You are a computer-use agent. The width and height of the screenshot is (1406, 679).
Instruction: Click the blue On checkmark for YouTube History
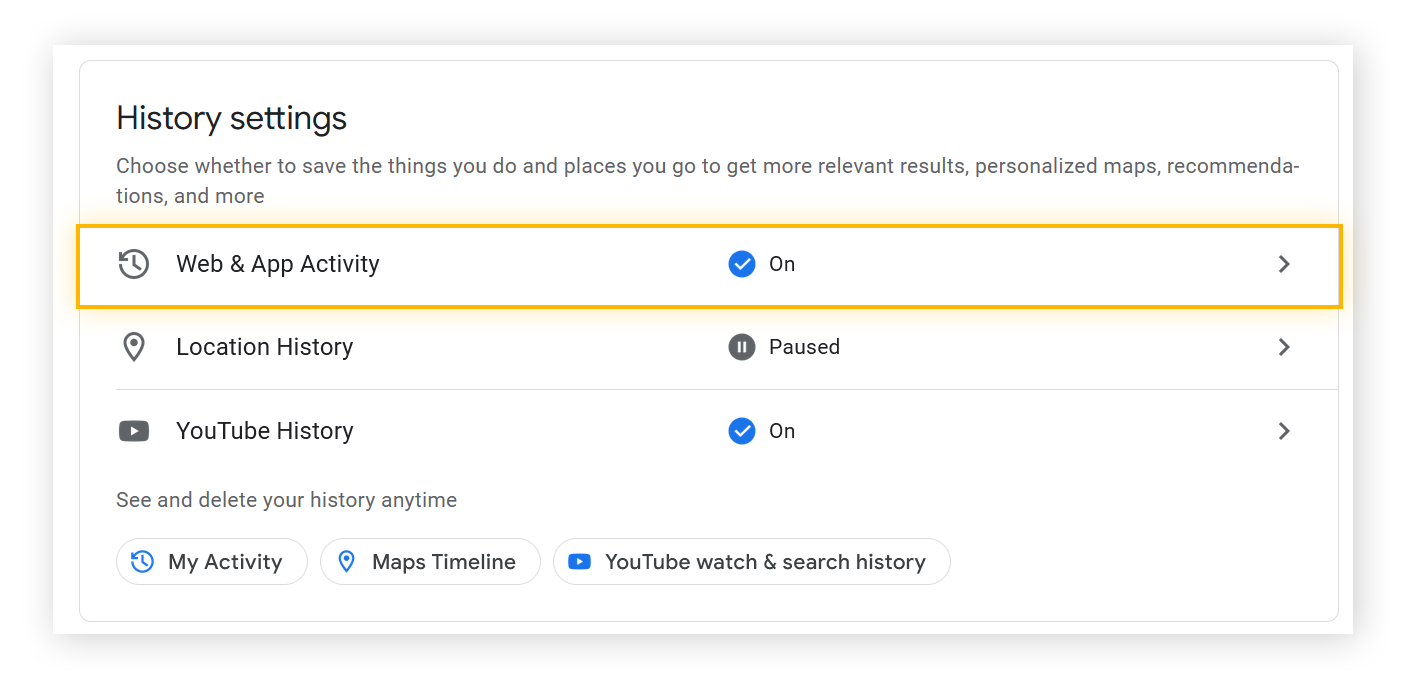pos(741,431)
